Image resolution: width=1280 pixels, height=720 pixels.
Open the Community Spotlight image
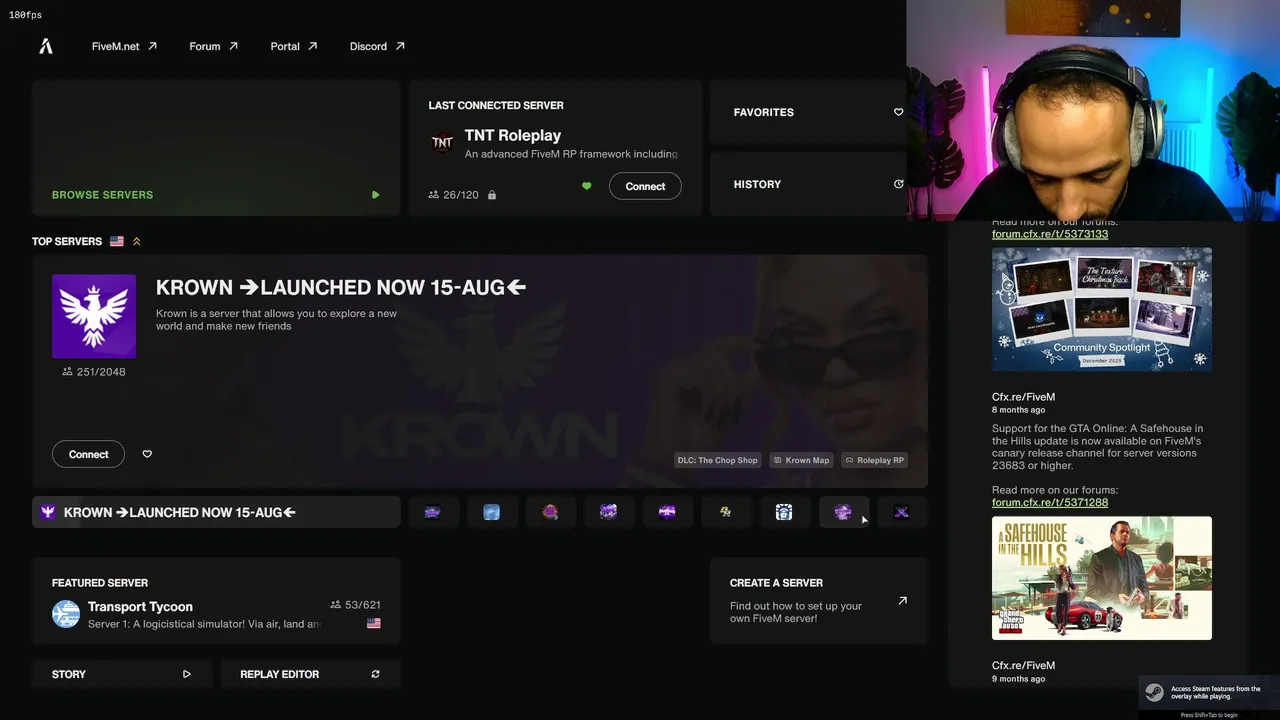click(x=1102, y=309)
